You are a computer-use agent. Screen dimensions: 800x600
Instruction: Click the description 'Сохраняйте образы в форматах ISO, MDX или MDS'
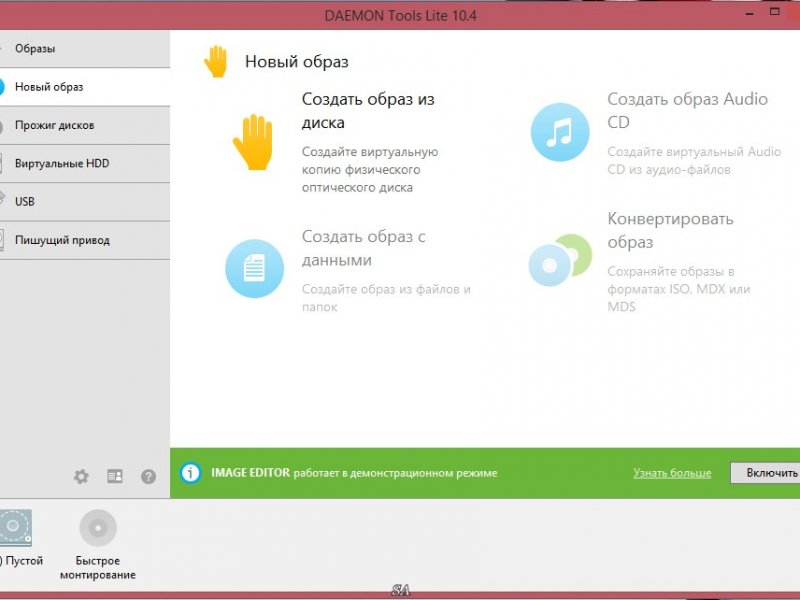(679, 289)
